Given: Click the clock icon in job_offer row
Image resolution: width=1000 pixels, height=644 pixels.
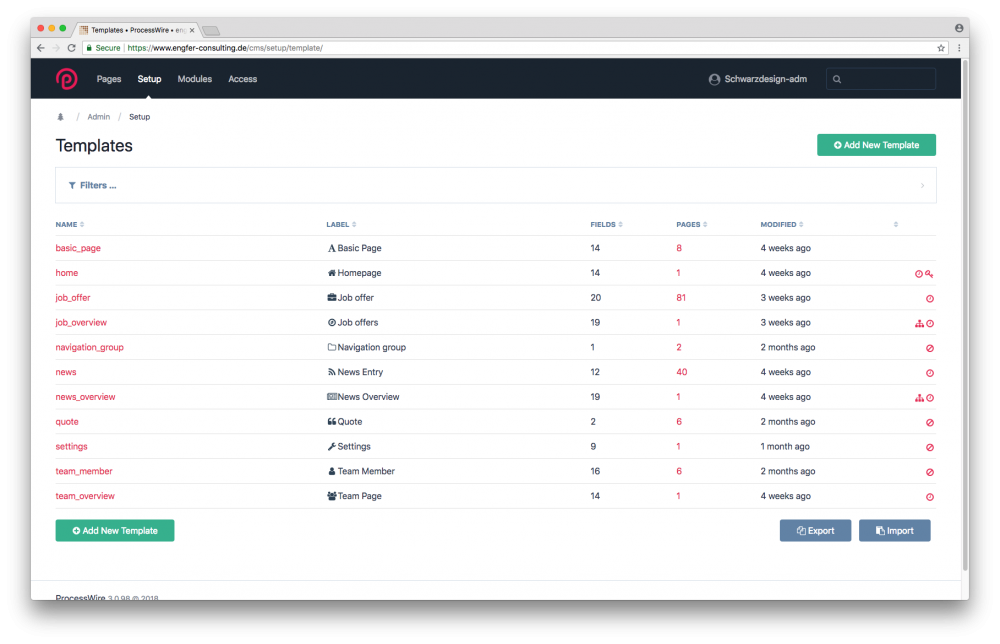Looking at the screenshot, I should tap(929, 298).
